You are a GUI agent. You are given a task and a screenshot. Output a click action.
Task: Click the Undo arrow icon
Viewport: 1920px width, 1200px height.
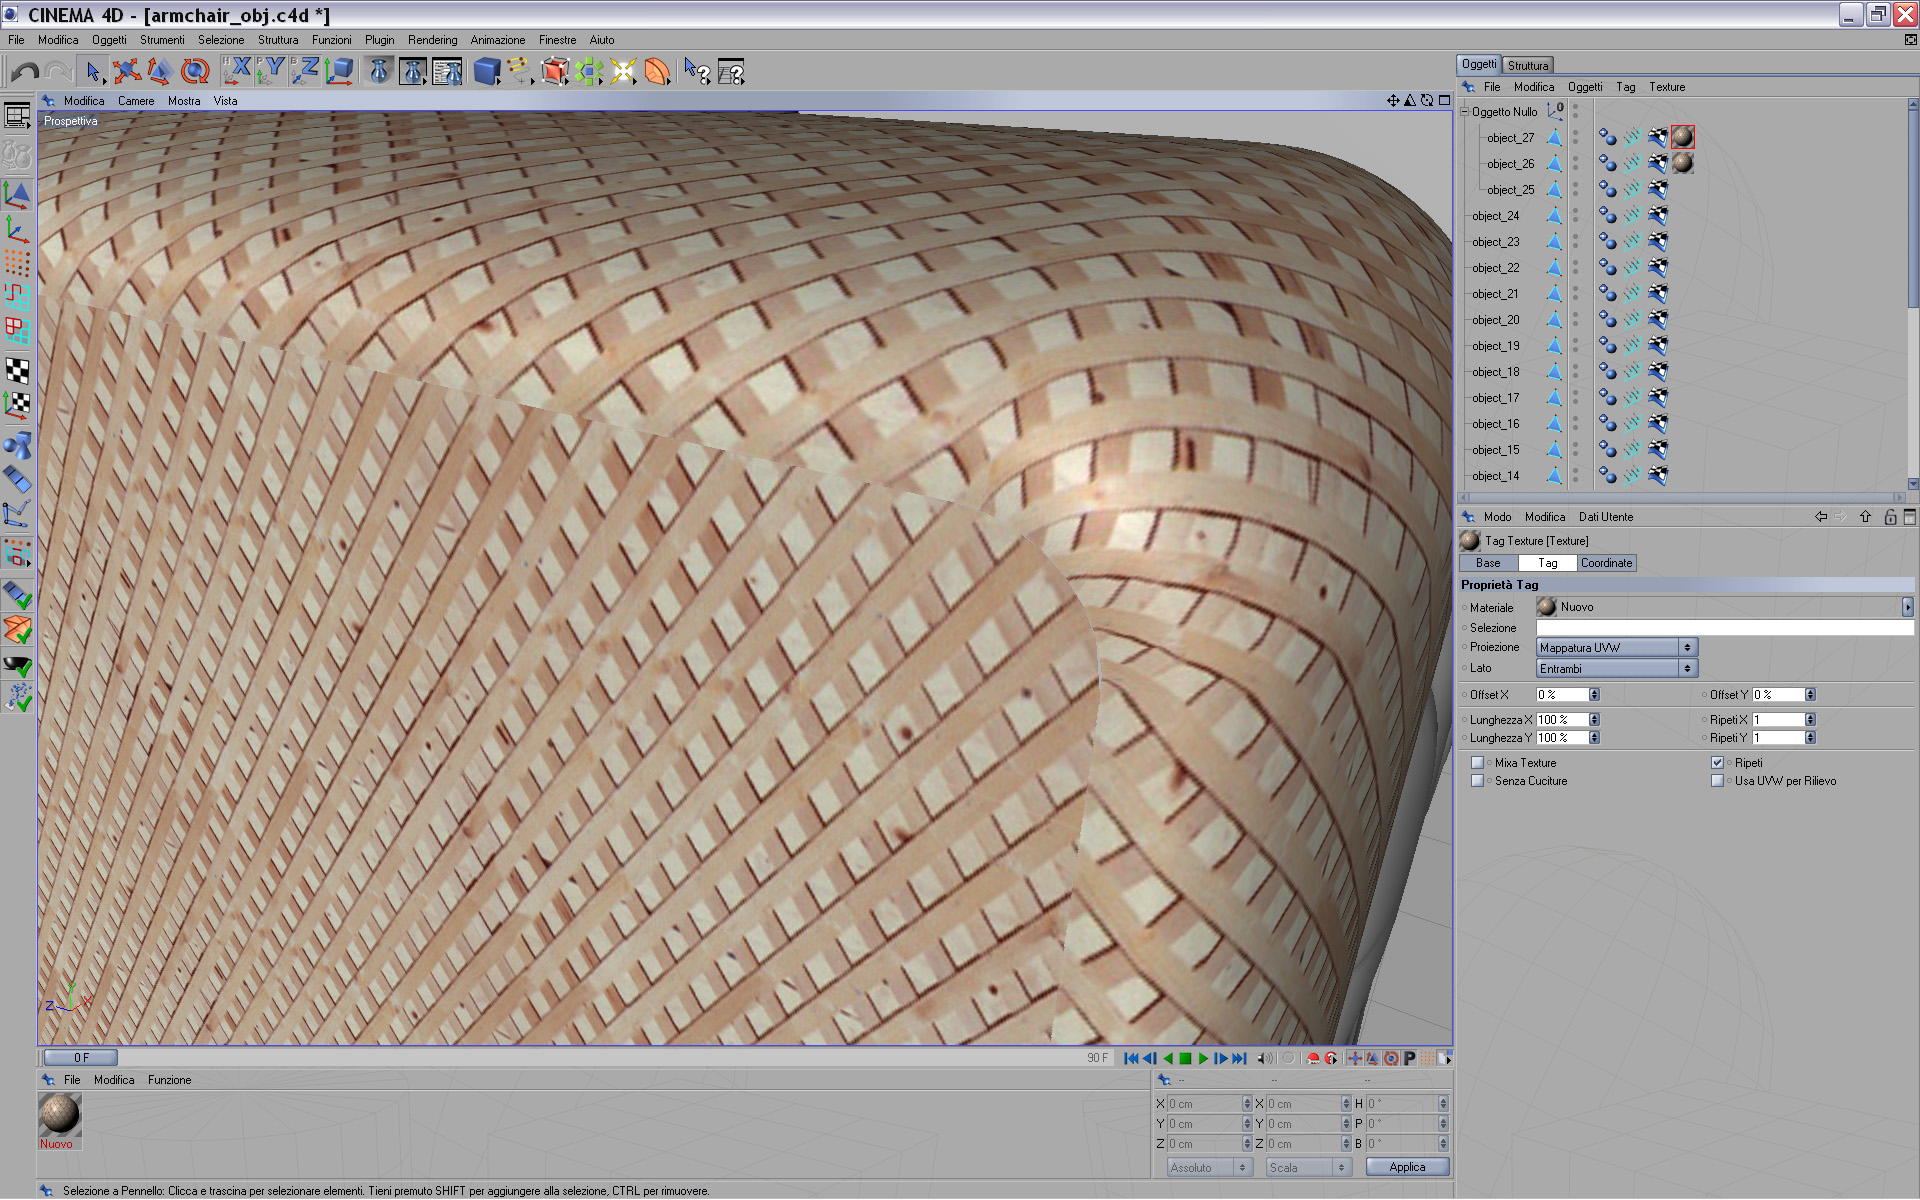(x=24, y=72)
